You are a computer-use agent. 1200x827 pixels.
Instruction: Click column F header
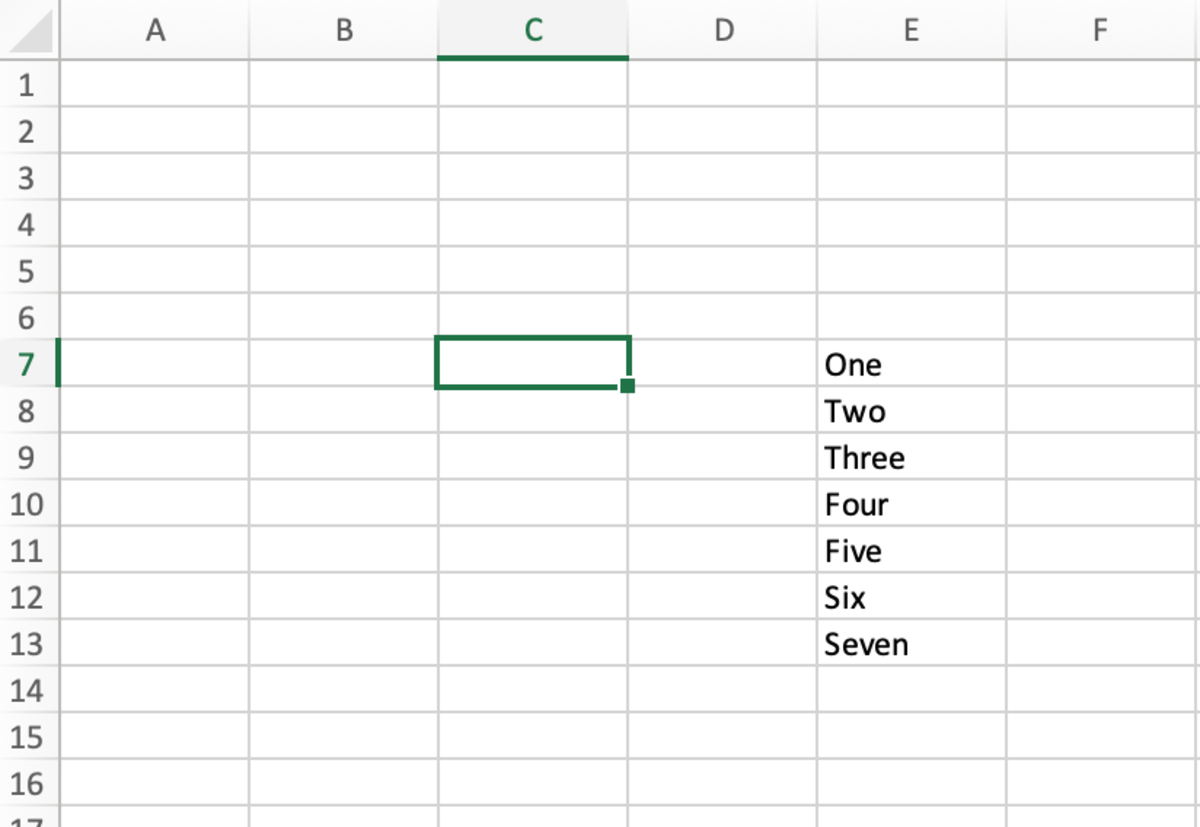1100,31
